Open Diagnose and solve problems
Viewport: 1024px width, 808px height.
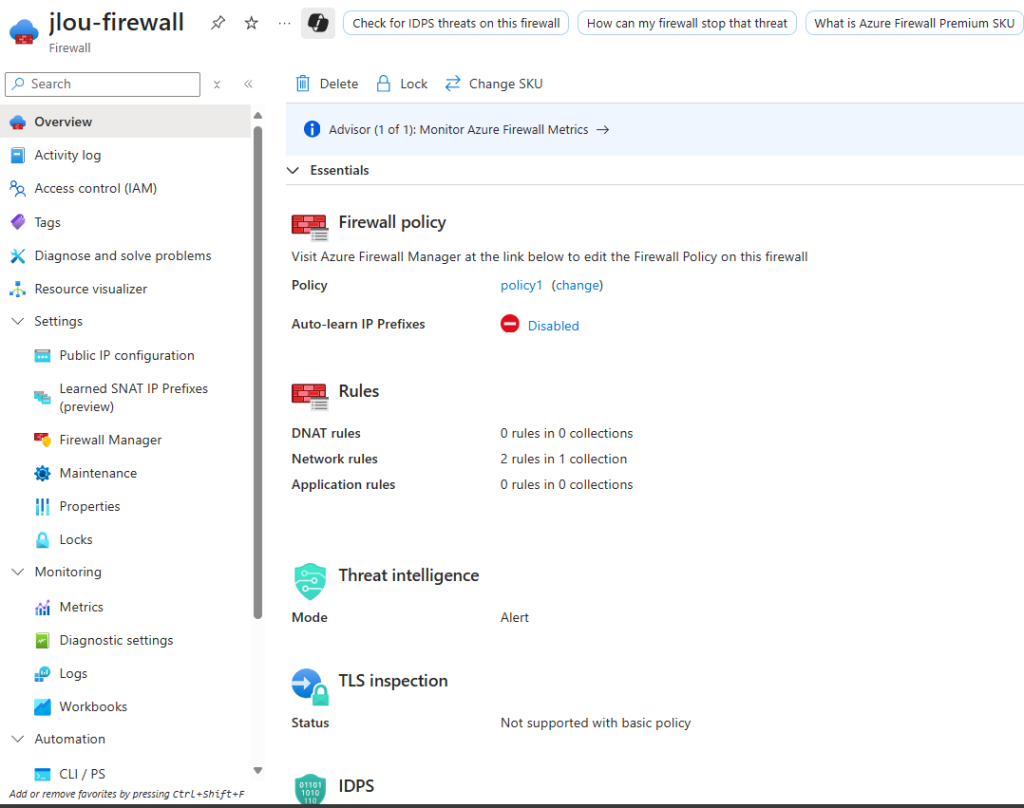coord(125,256)
